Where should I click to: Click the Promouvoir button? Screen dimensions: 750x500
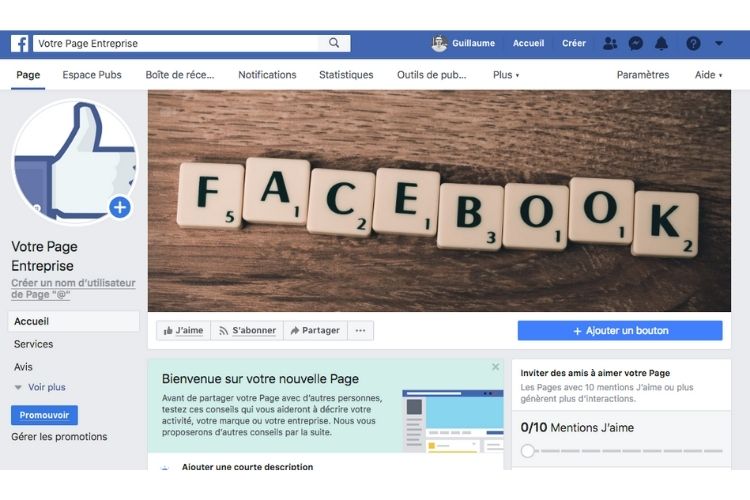tap(44, 415)
